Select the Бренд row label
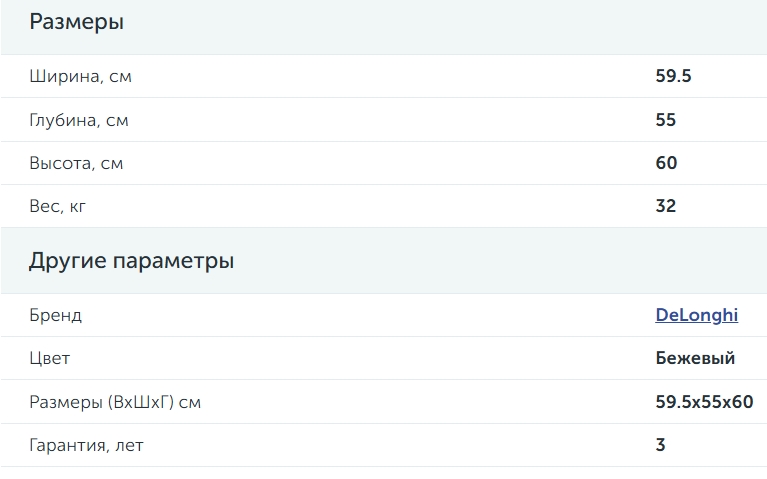The height and width of the screenshot is (479, 767). pyautogui.click(x=56, y=315)
